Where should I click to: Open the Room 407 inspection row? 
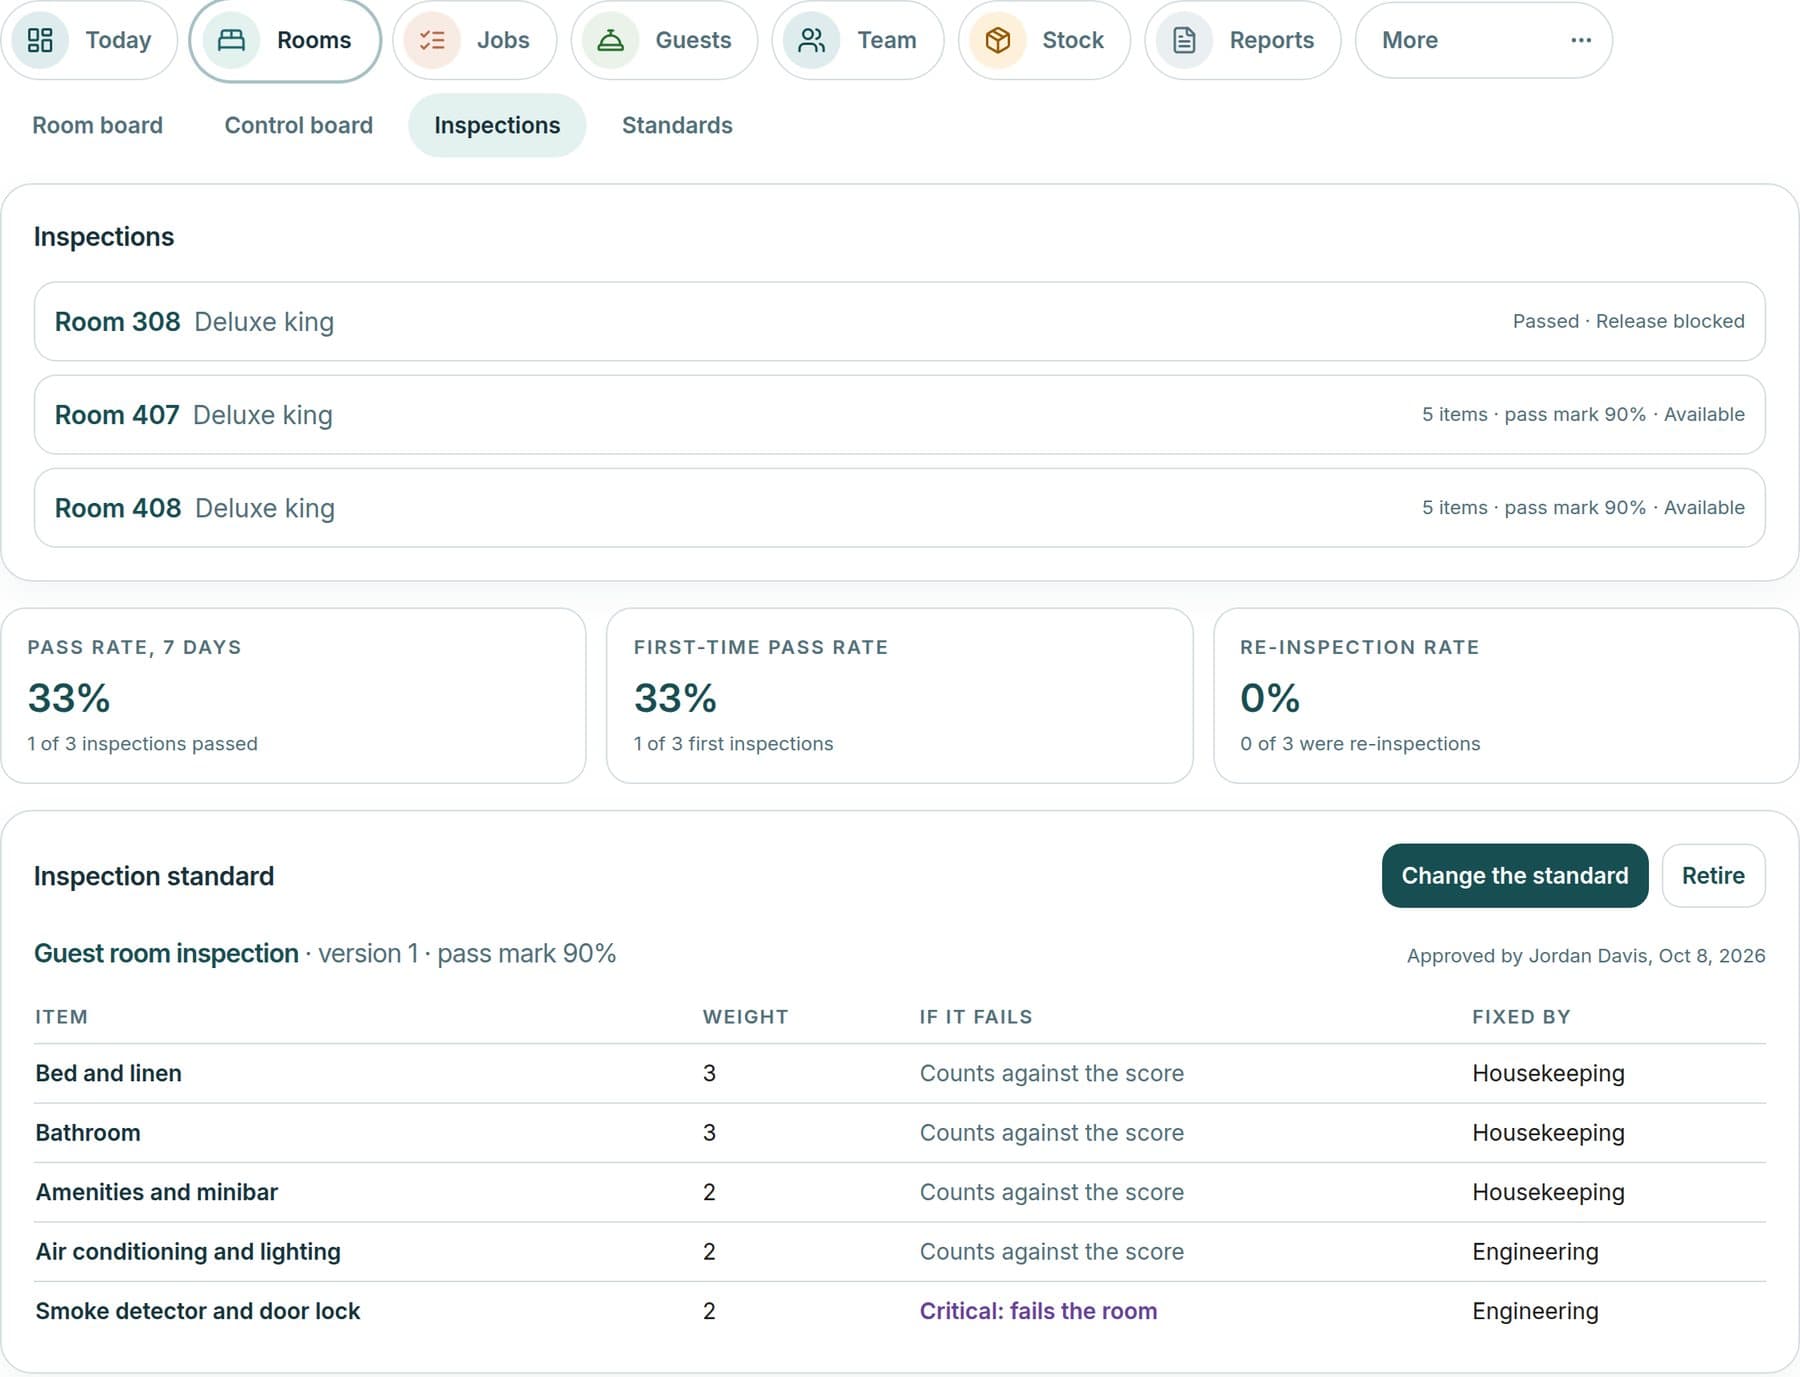(899, 414)
